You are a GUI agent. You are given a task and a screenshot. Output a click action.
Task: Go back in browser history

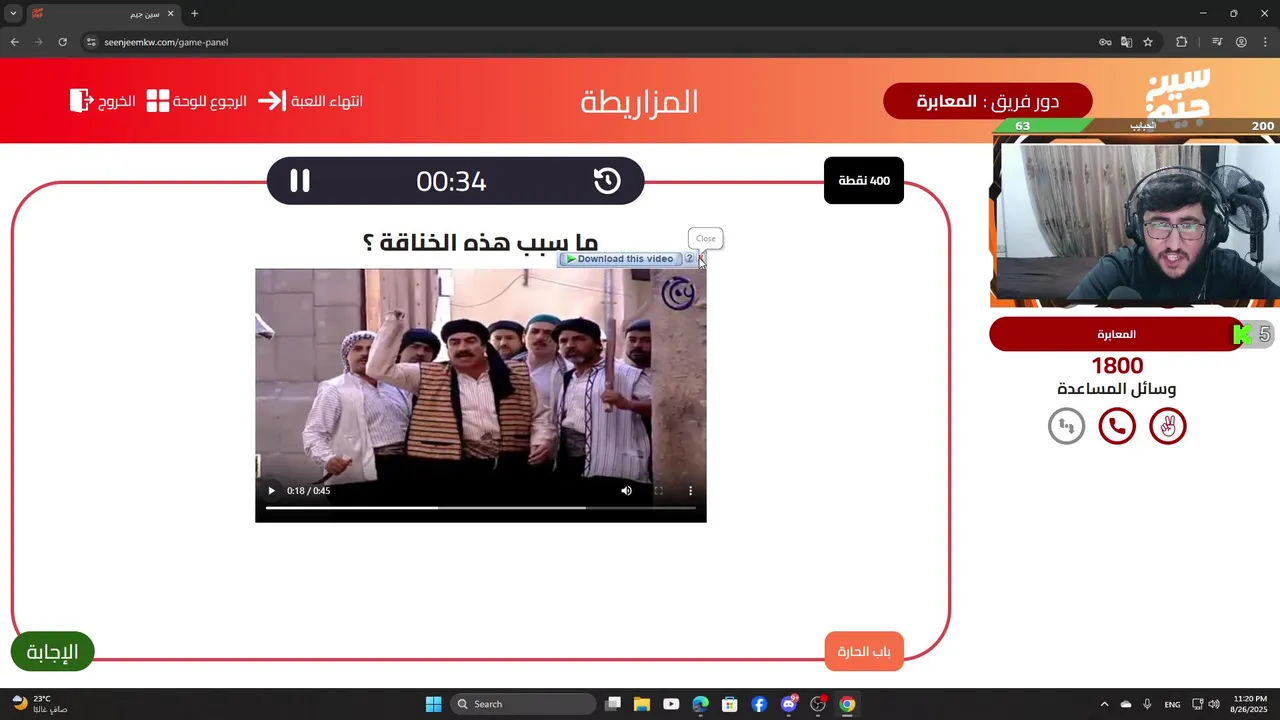[15, 42]
